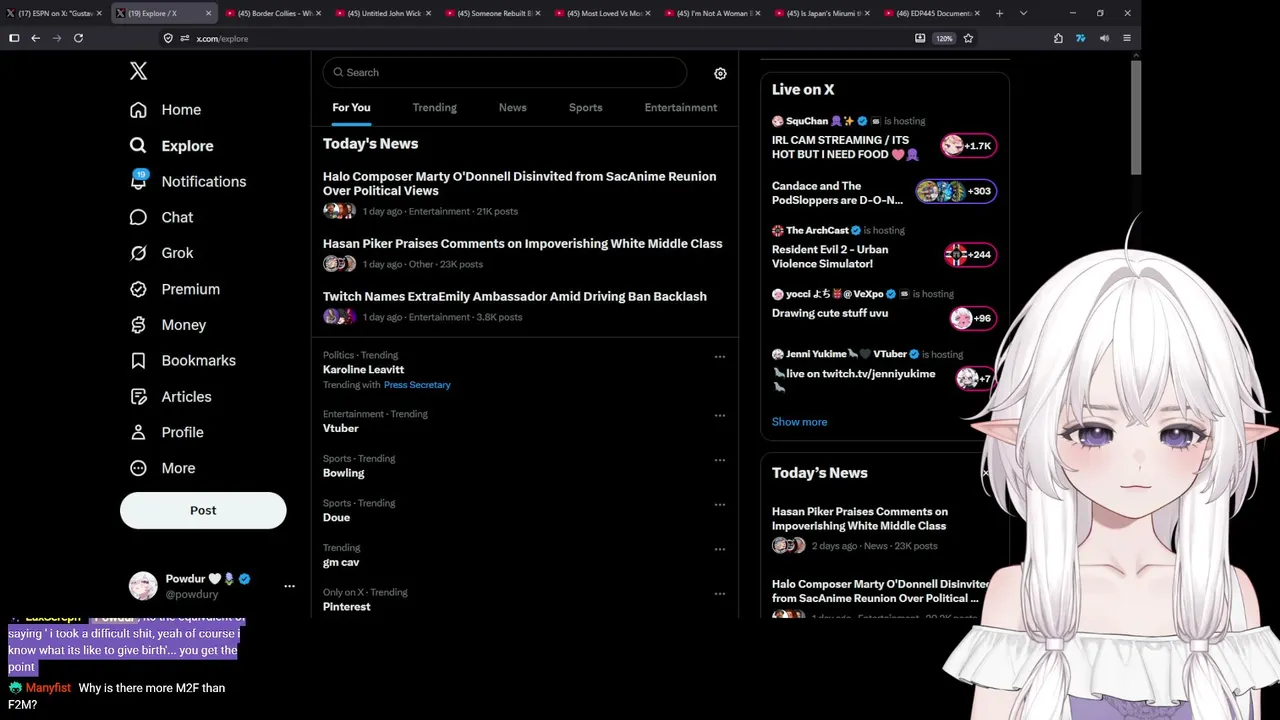
Task: Join SquChan's IRL CAM STREAMING live
Action: 968,146
